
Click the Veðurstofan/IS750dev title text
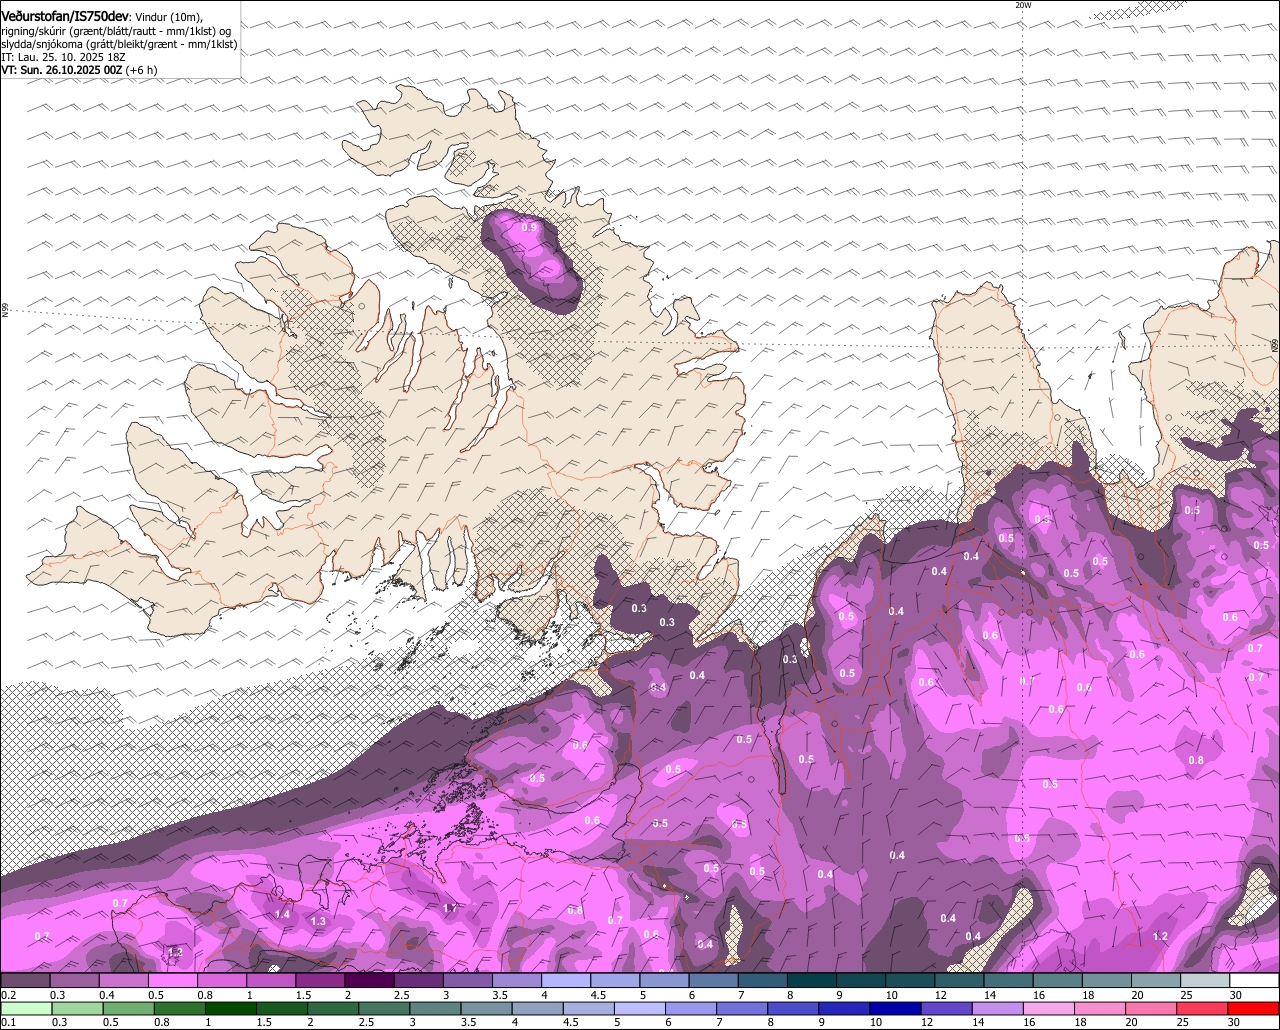point(65,17)
